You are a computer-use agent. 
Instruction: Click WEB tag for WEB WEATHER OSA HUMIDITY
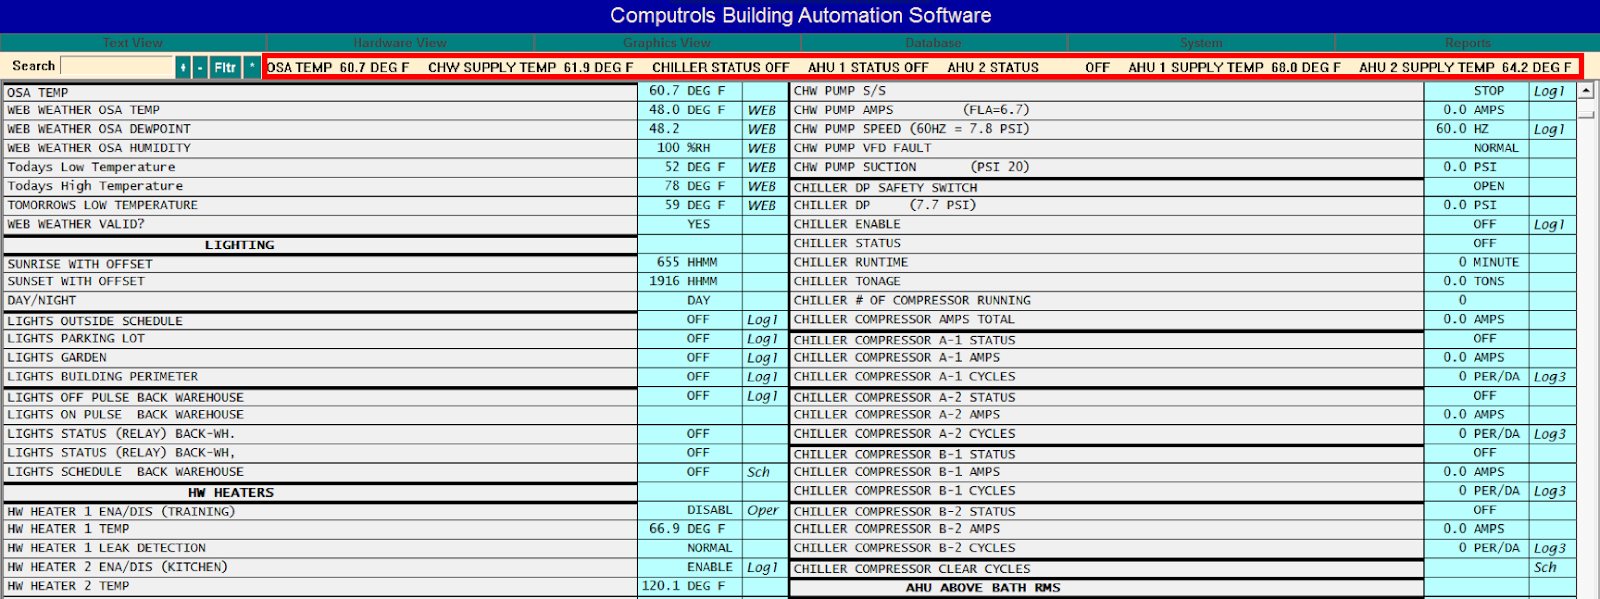[x=762, y=148]
